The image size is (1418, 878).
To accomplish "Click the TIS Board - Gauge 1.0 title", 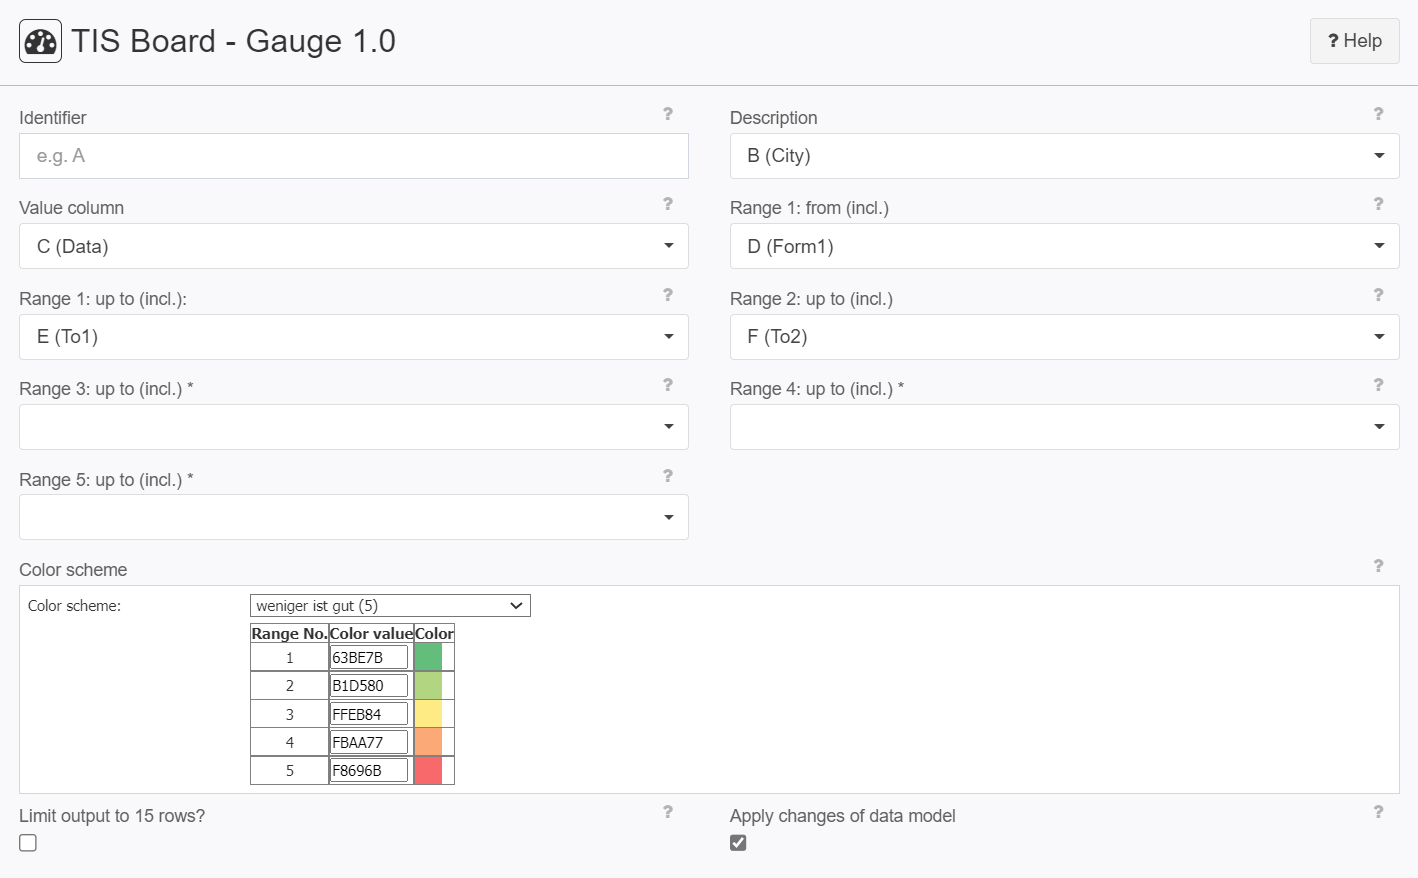I will 233,41.
